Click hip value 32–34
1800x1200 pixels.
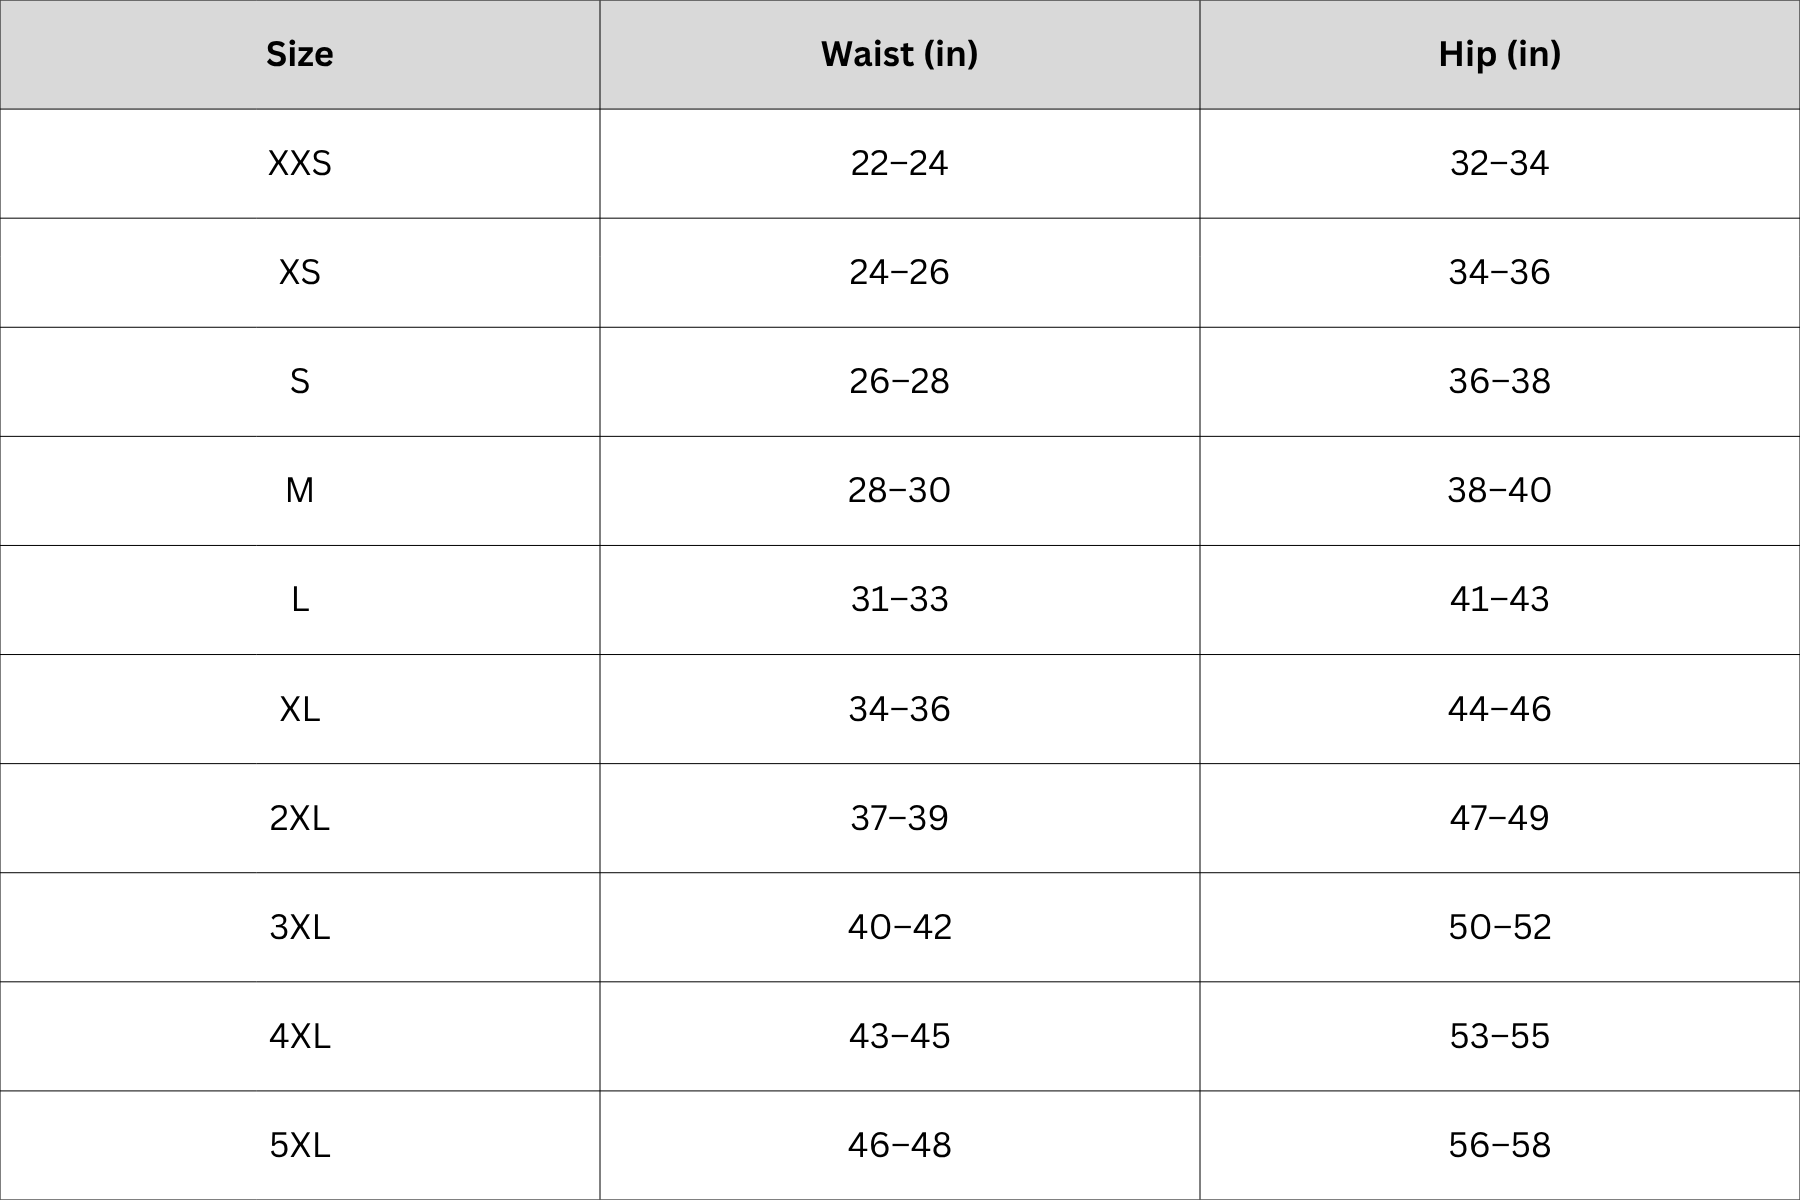[1500, 163]
